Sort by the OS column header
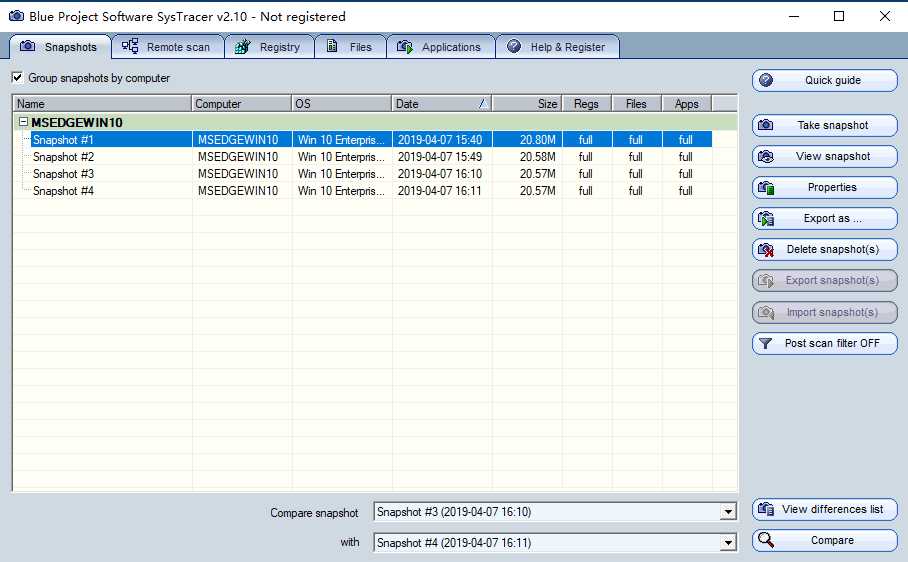 [x=341, y=104]
